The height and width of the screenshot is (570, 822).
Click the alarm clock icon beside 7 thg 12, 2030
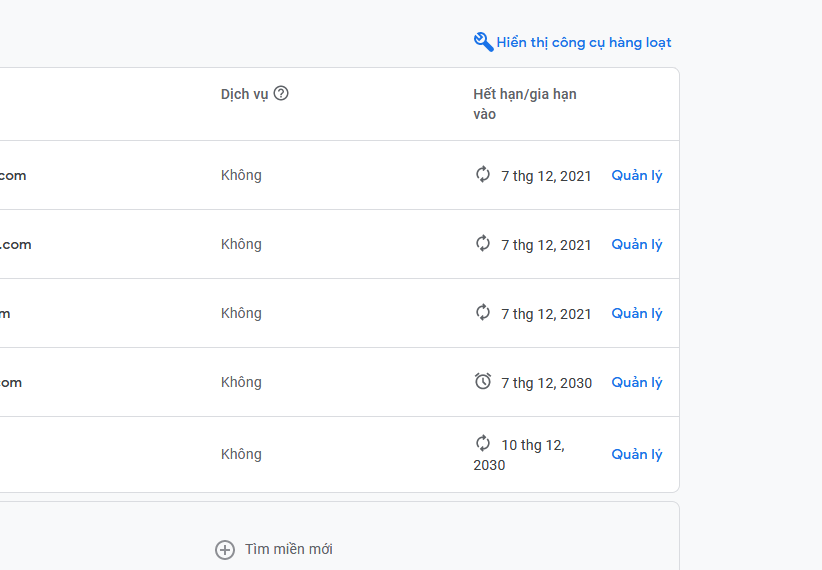tap(483, 382)
